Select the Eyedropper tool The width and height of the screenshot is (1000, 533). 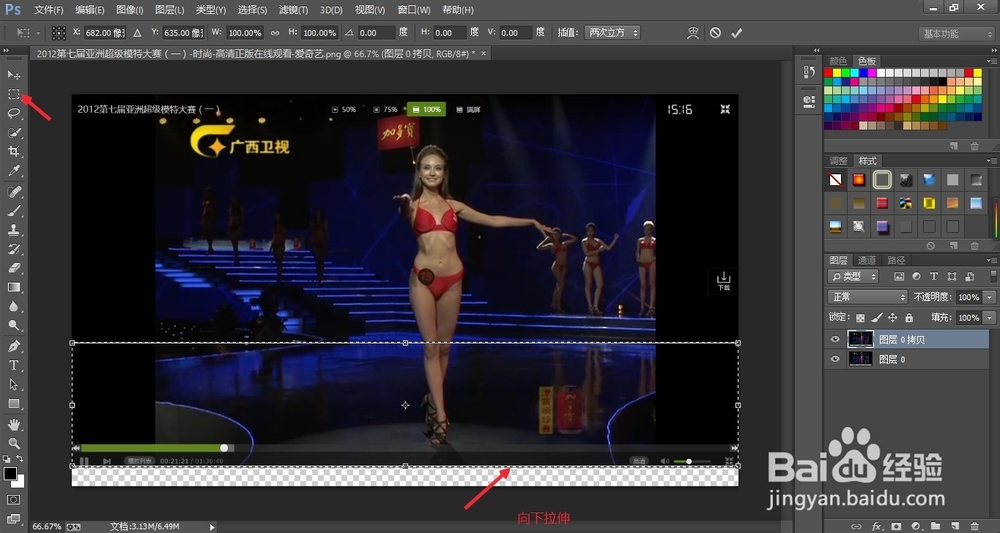13,171
